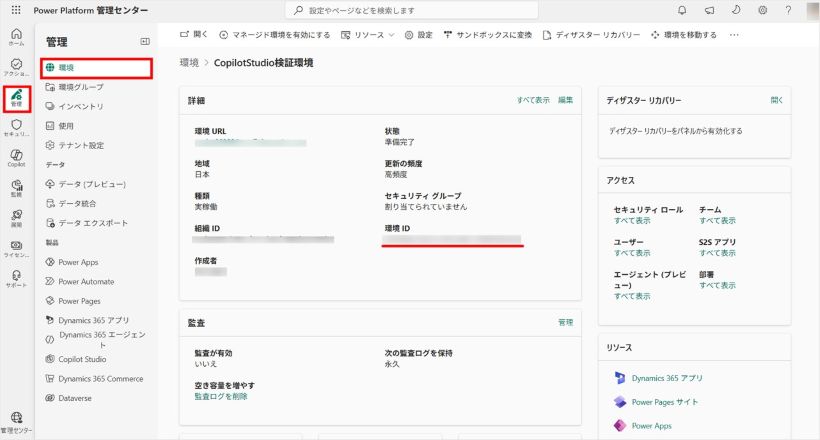The width and height of the screenshot is (820, 440).
Task: Open Dynamics 365 アプリ nav item
Action: tap(96, 320)
